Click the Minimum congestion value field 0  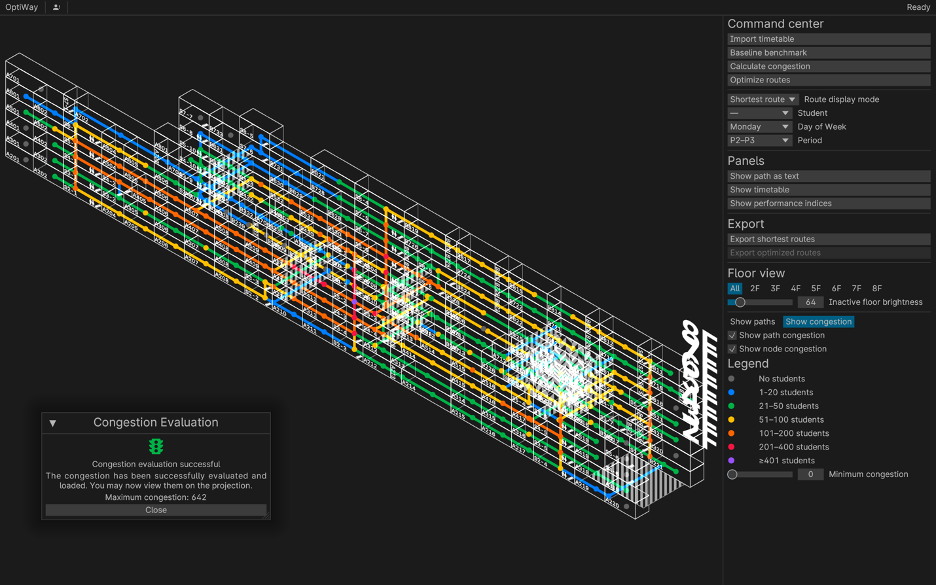(x=810, y=474)
